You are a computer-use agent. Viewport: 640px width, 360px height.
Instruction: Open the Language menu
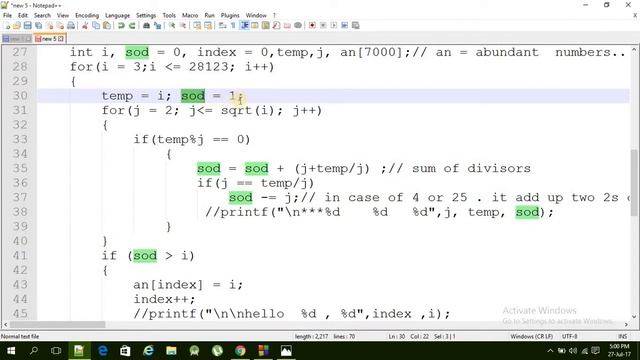[118, 15]
